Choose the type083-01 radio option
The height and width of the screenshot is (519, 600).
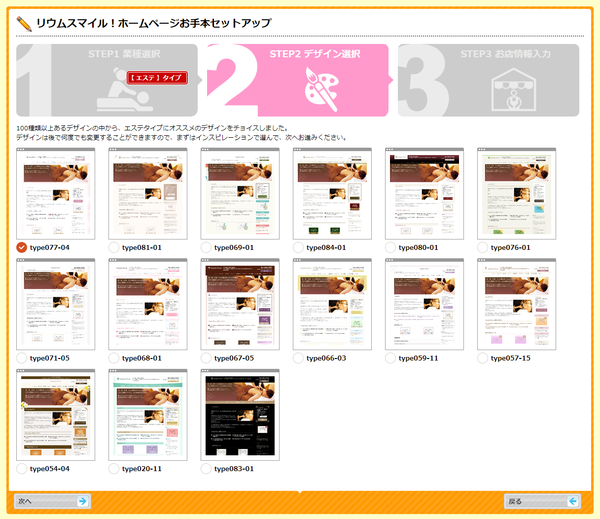click(206, 468)
